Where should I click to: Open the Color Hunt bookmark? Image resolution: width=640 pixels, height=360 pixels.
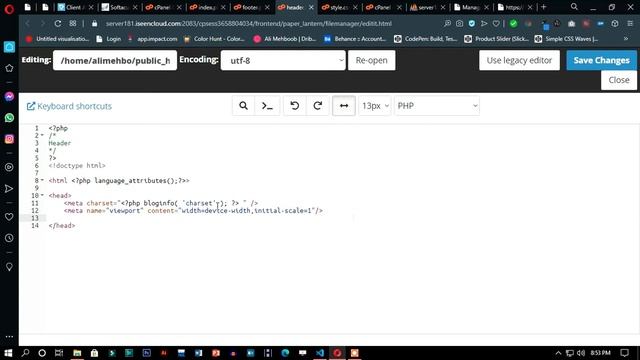click(214, 39)
